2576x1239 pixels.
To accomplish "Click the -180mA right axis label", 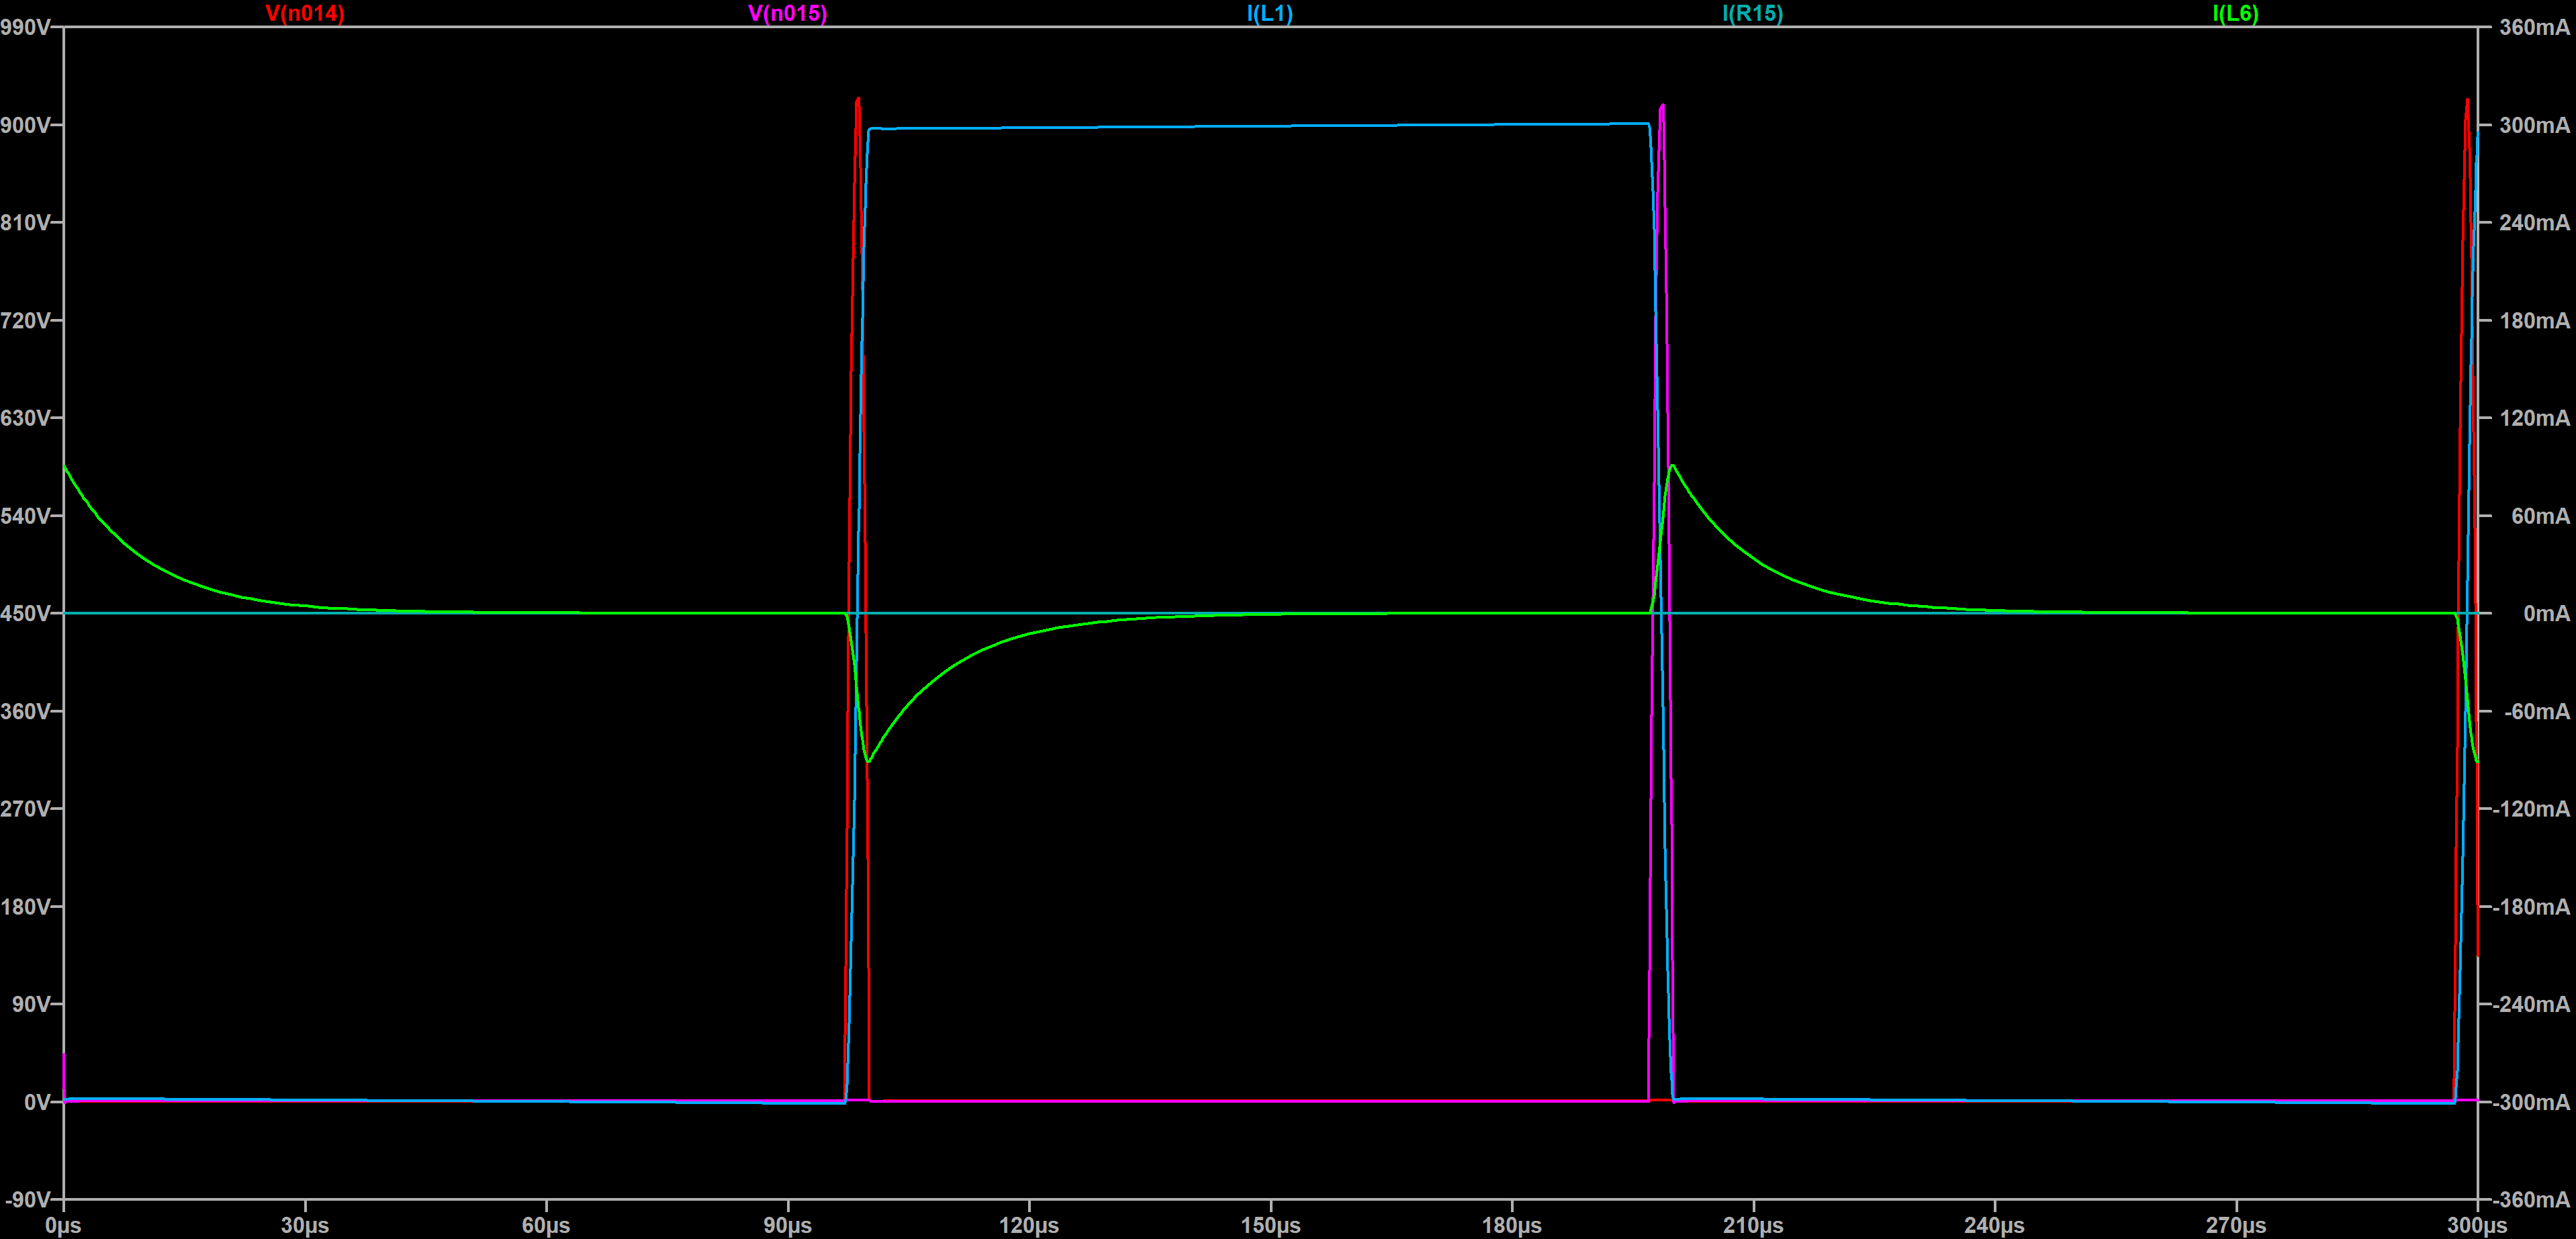I will pos(2530,906).
